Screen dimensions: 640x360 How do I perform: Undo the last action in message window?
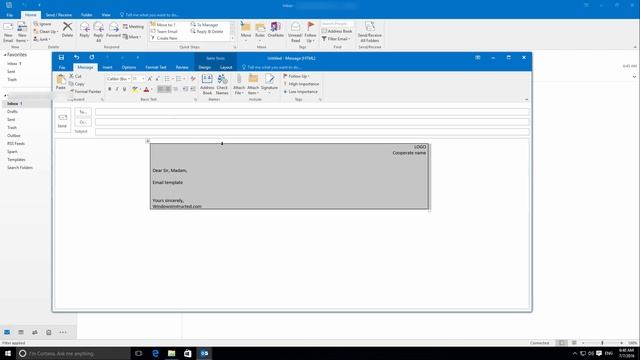(x=76, y=58)
